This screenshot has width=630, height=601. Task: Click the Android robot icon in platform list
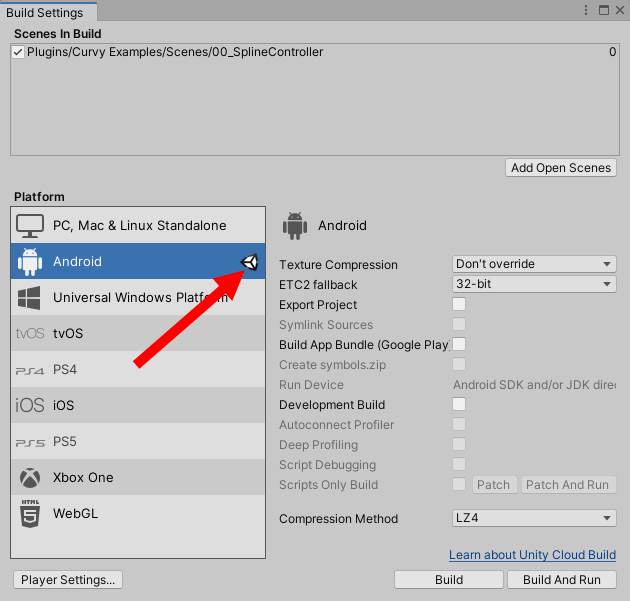coord(30,262)
